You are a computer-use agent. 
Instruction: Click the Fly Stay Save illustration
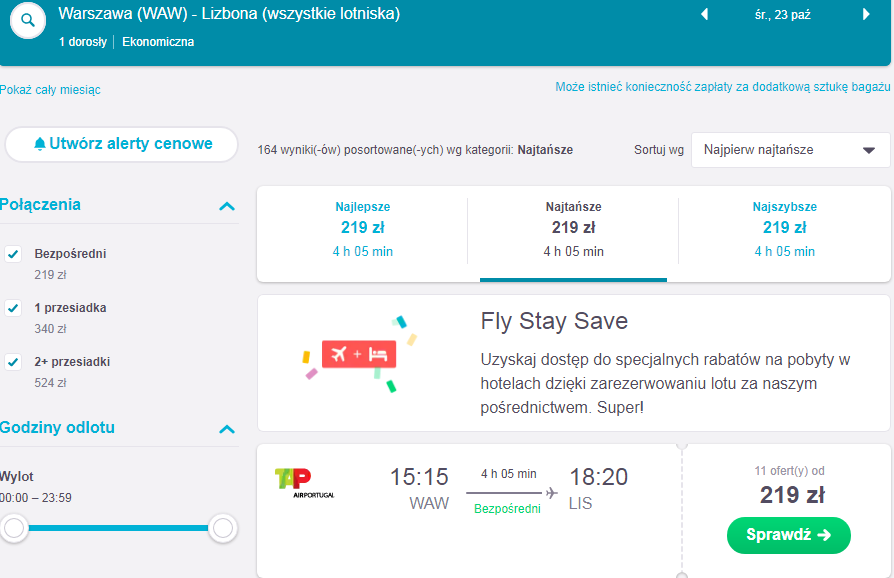coord(359,354)
